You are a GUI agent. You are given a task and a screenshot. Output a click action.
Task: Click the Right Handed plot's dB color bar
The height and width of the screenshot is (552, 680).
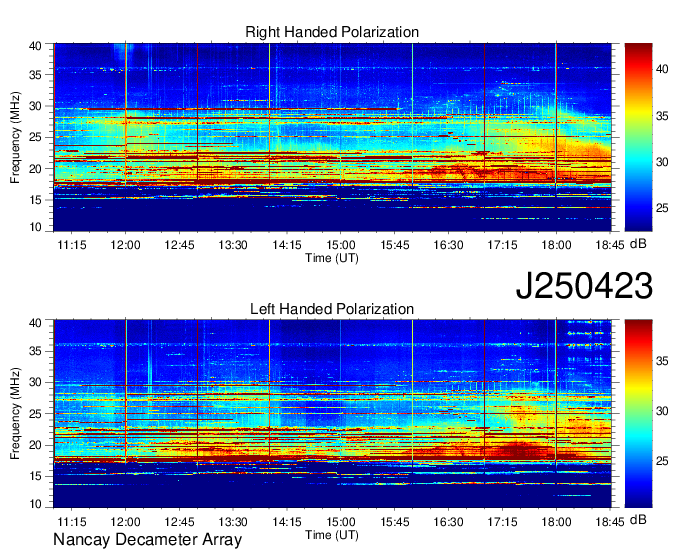tap(638, 137)
